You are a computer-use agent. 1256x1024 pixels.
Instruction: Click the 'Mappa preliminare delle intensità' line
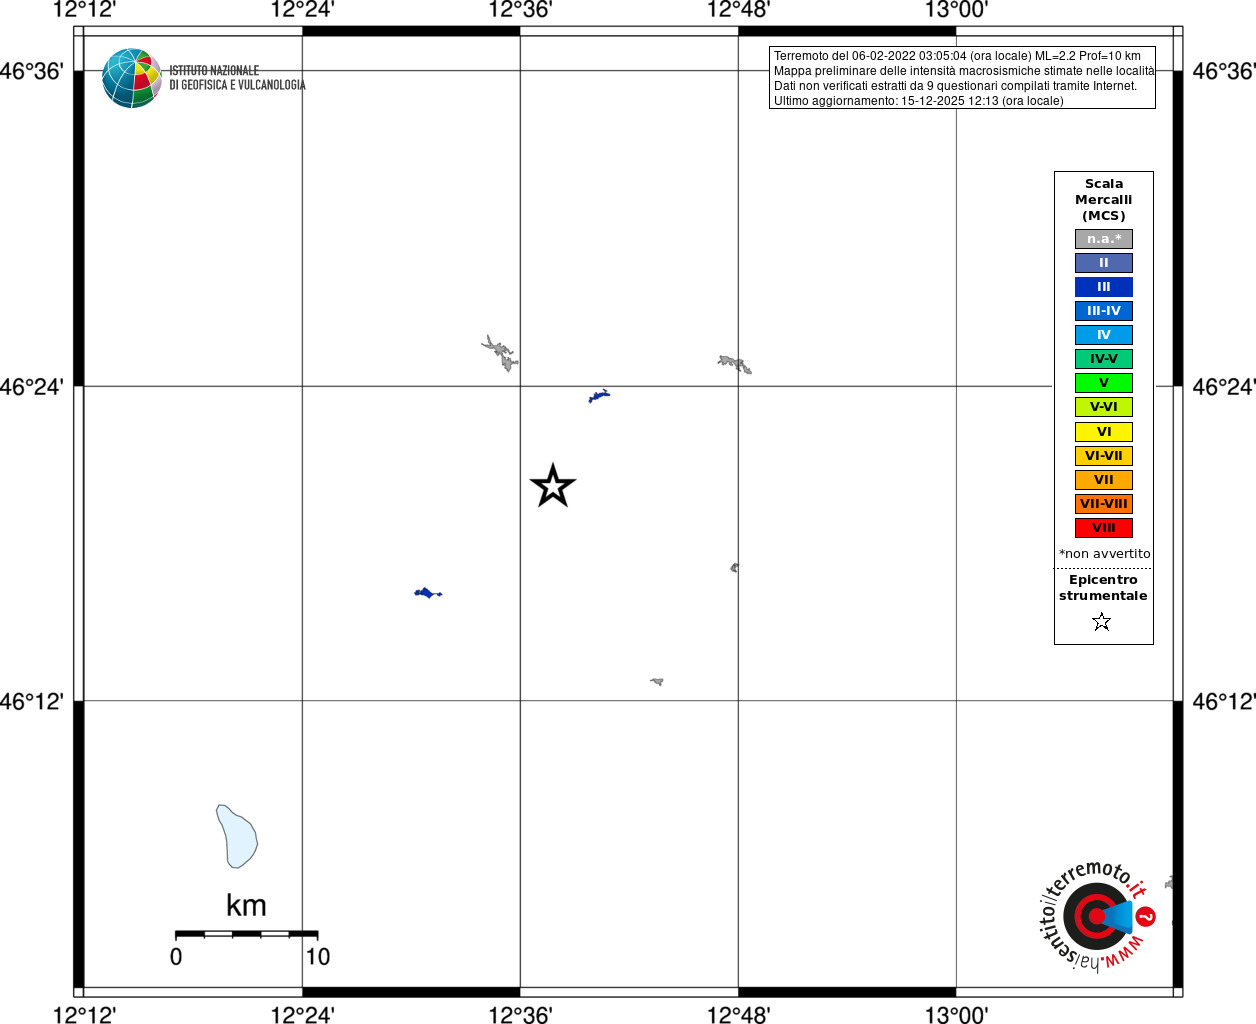click(964, 71)
